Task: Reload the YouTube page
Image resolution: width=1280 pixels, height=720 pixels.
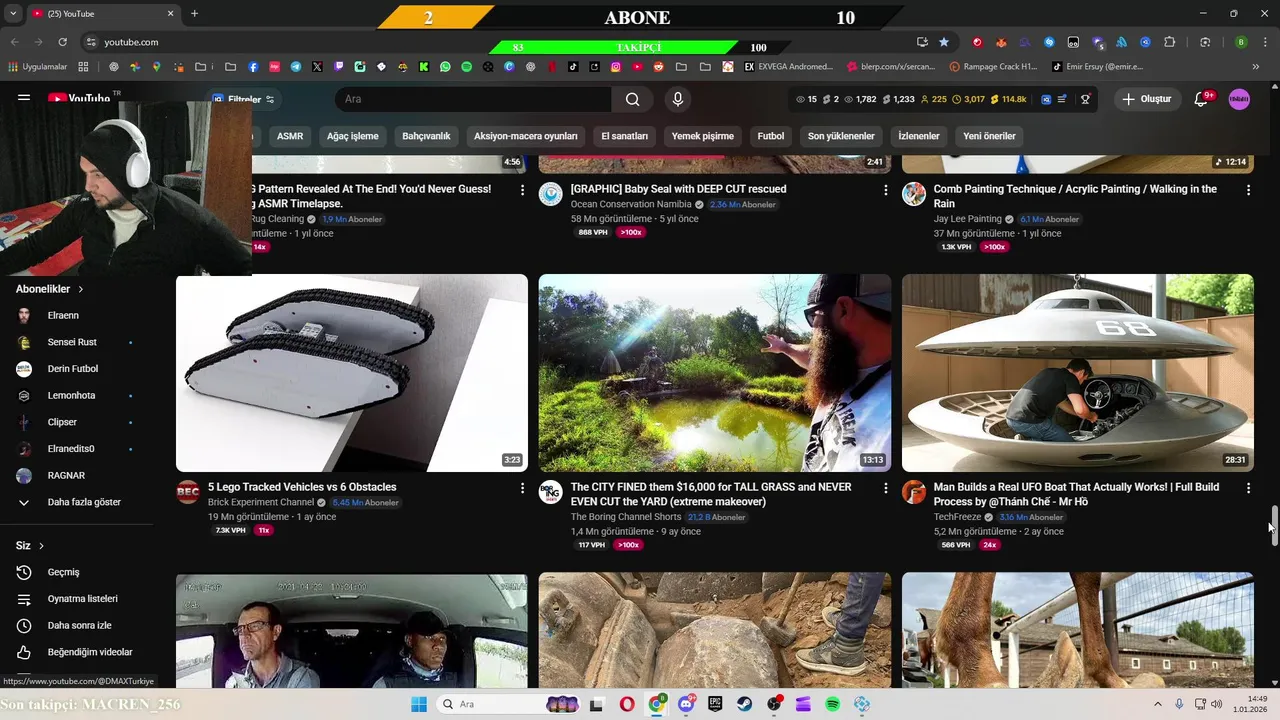Action: (62, 42)
